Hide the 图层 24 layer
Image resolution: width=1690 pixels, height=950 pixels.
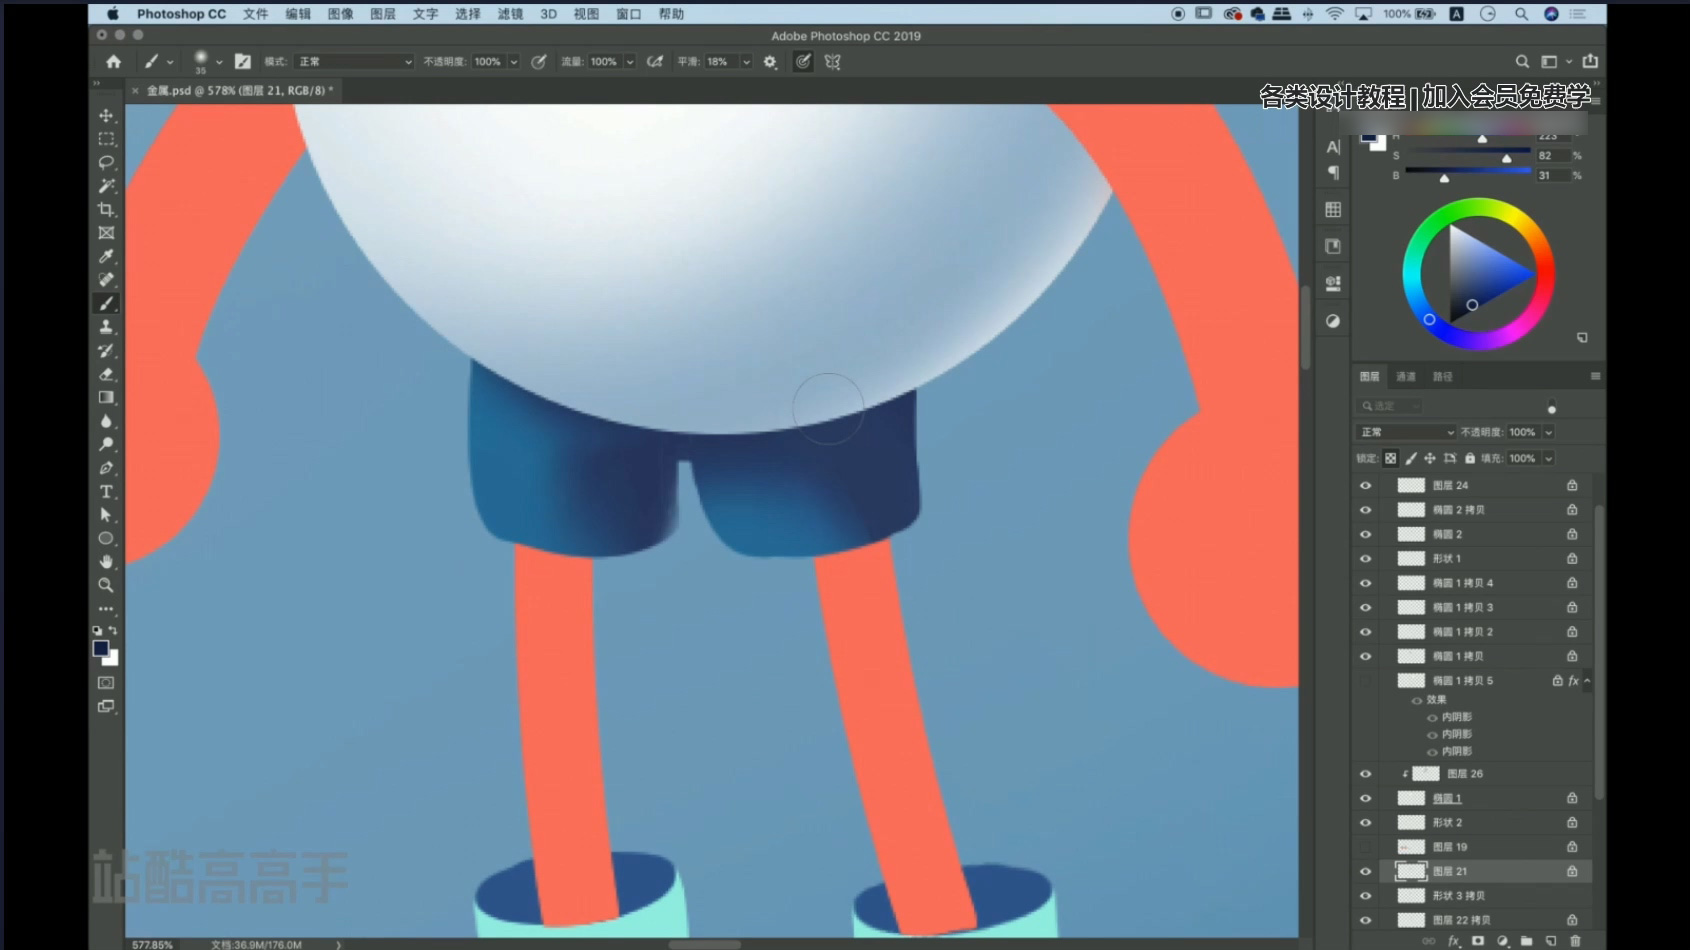(1365, 485)
